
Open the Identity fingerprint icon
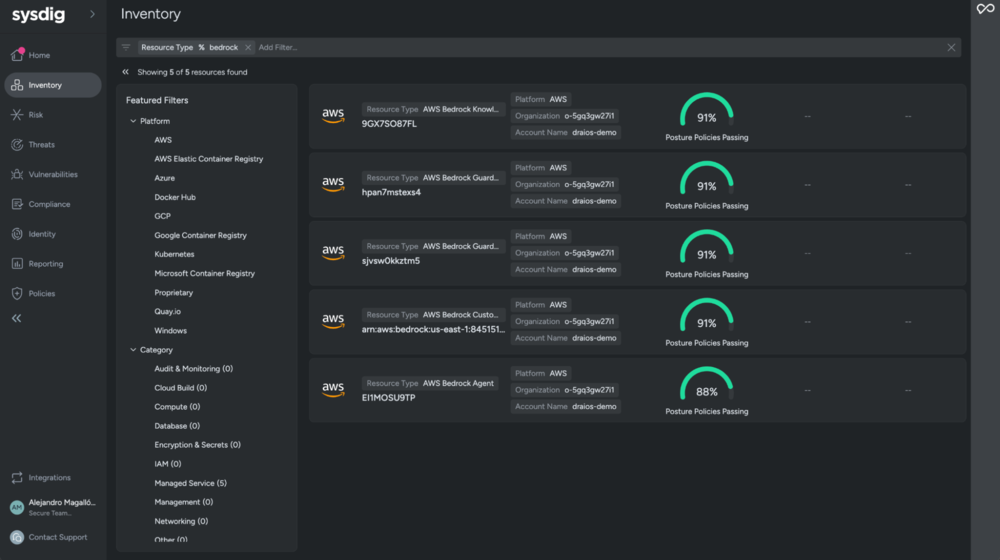(x=17, y=234)
